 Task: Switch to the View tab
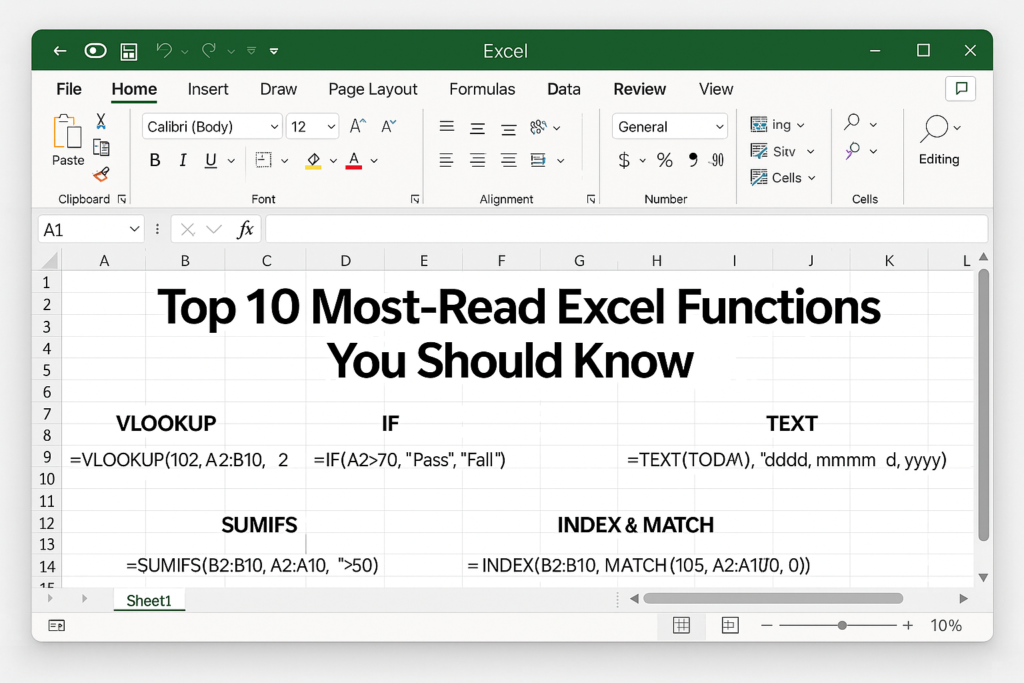[x=716, y=89]
